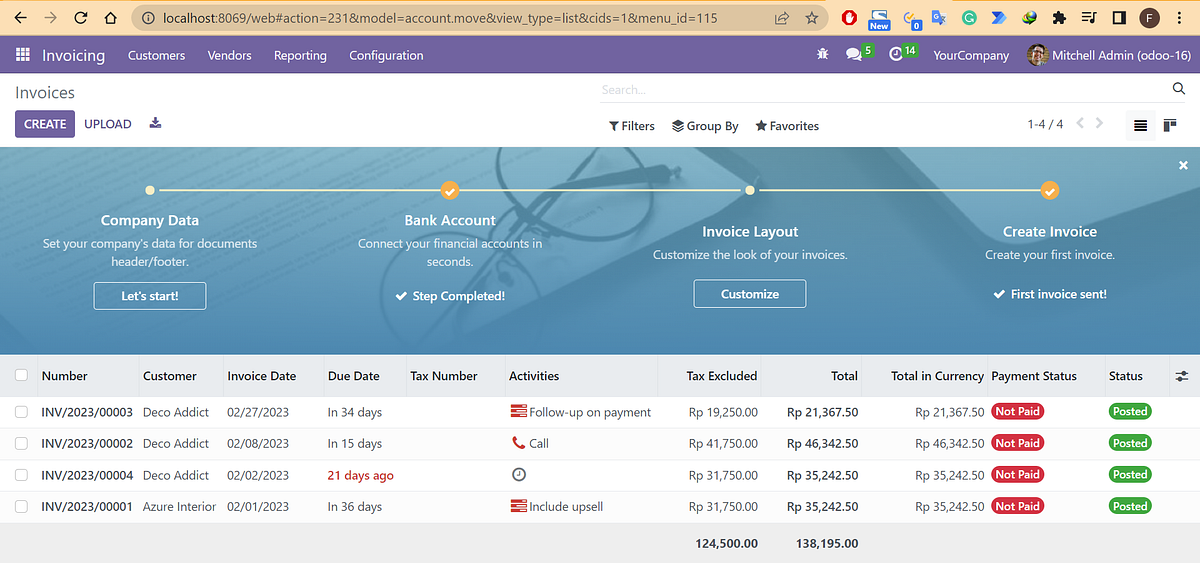Go to previous page arrow
This screenshot has height=563, width=1200.
click(1080, 124)
